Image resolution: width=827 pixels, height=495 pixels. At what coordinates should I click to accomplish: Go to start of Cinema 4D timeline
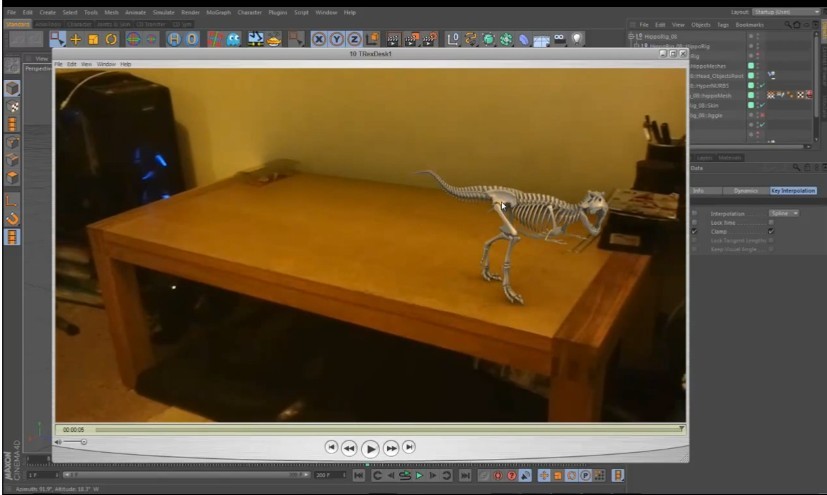tap(359, 475)
